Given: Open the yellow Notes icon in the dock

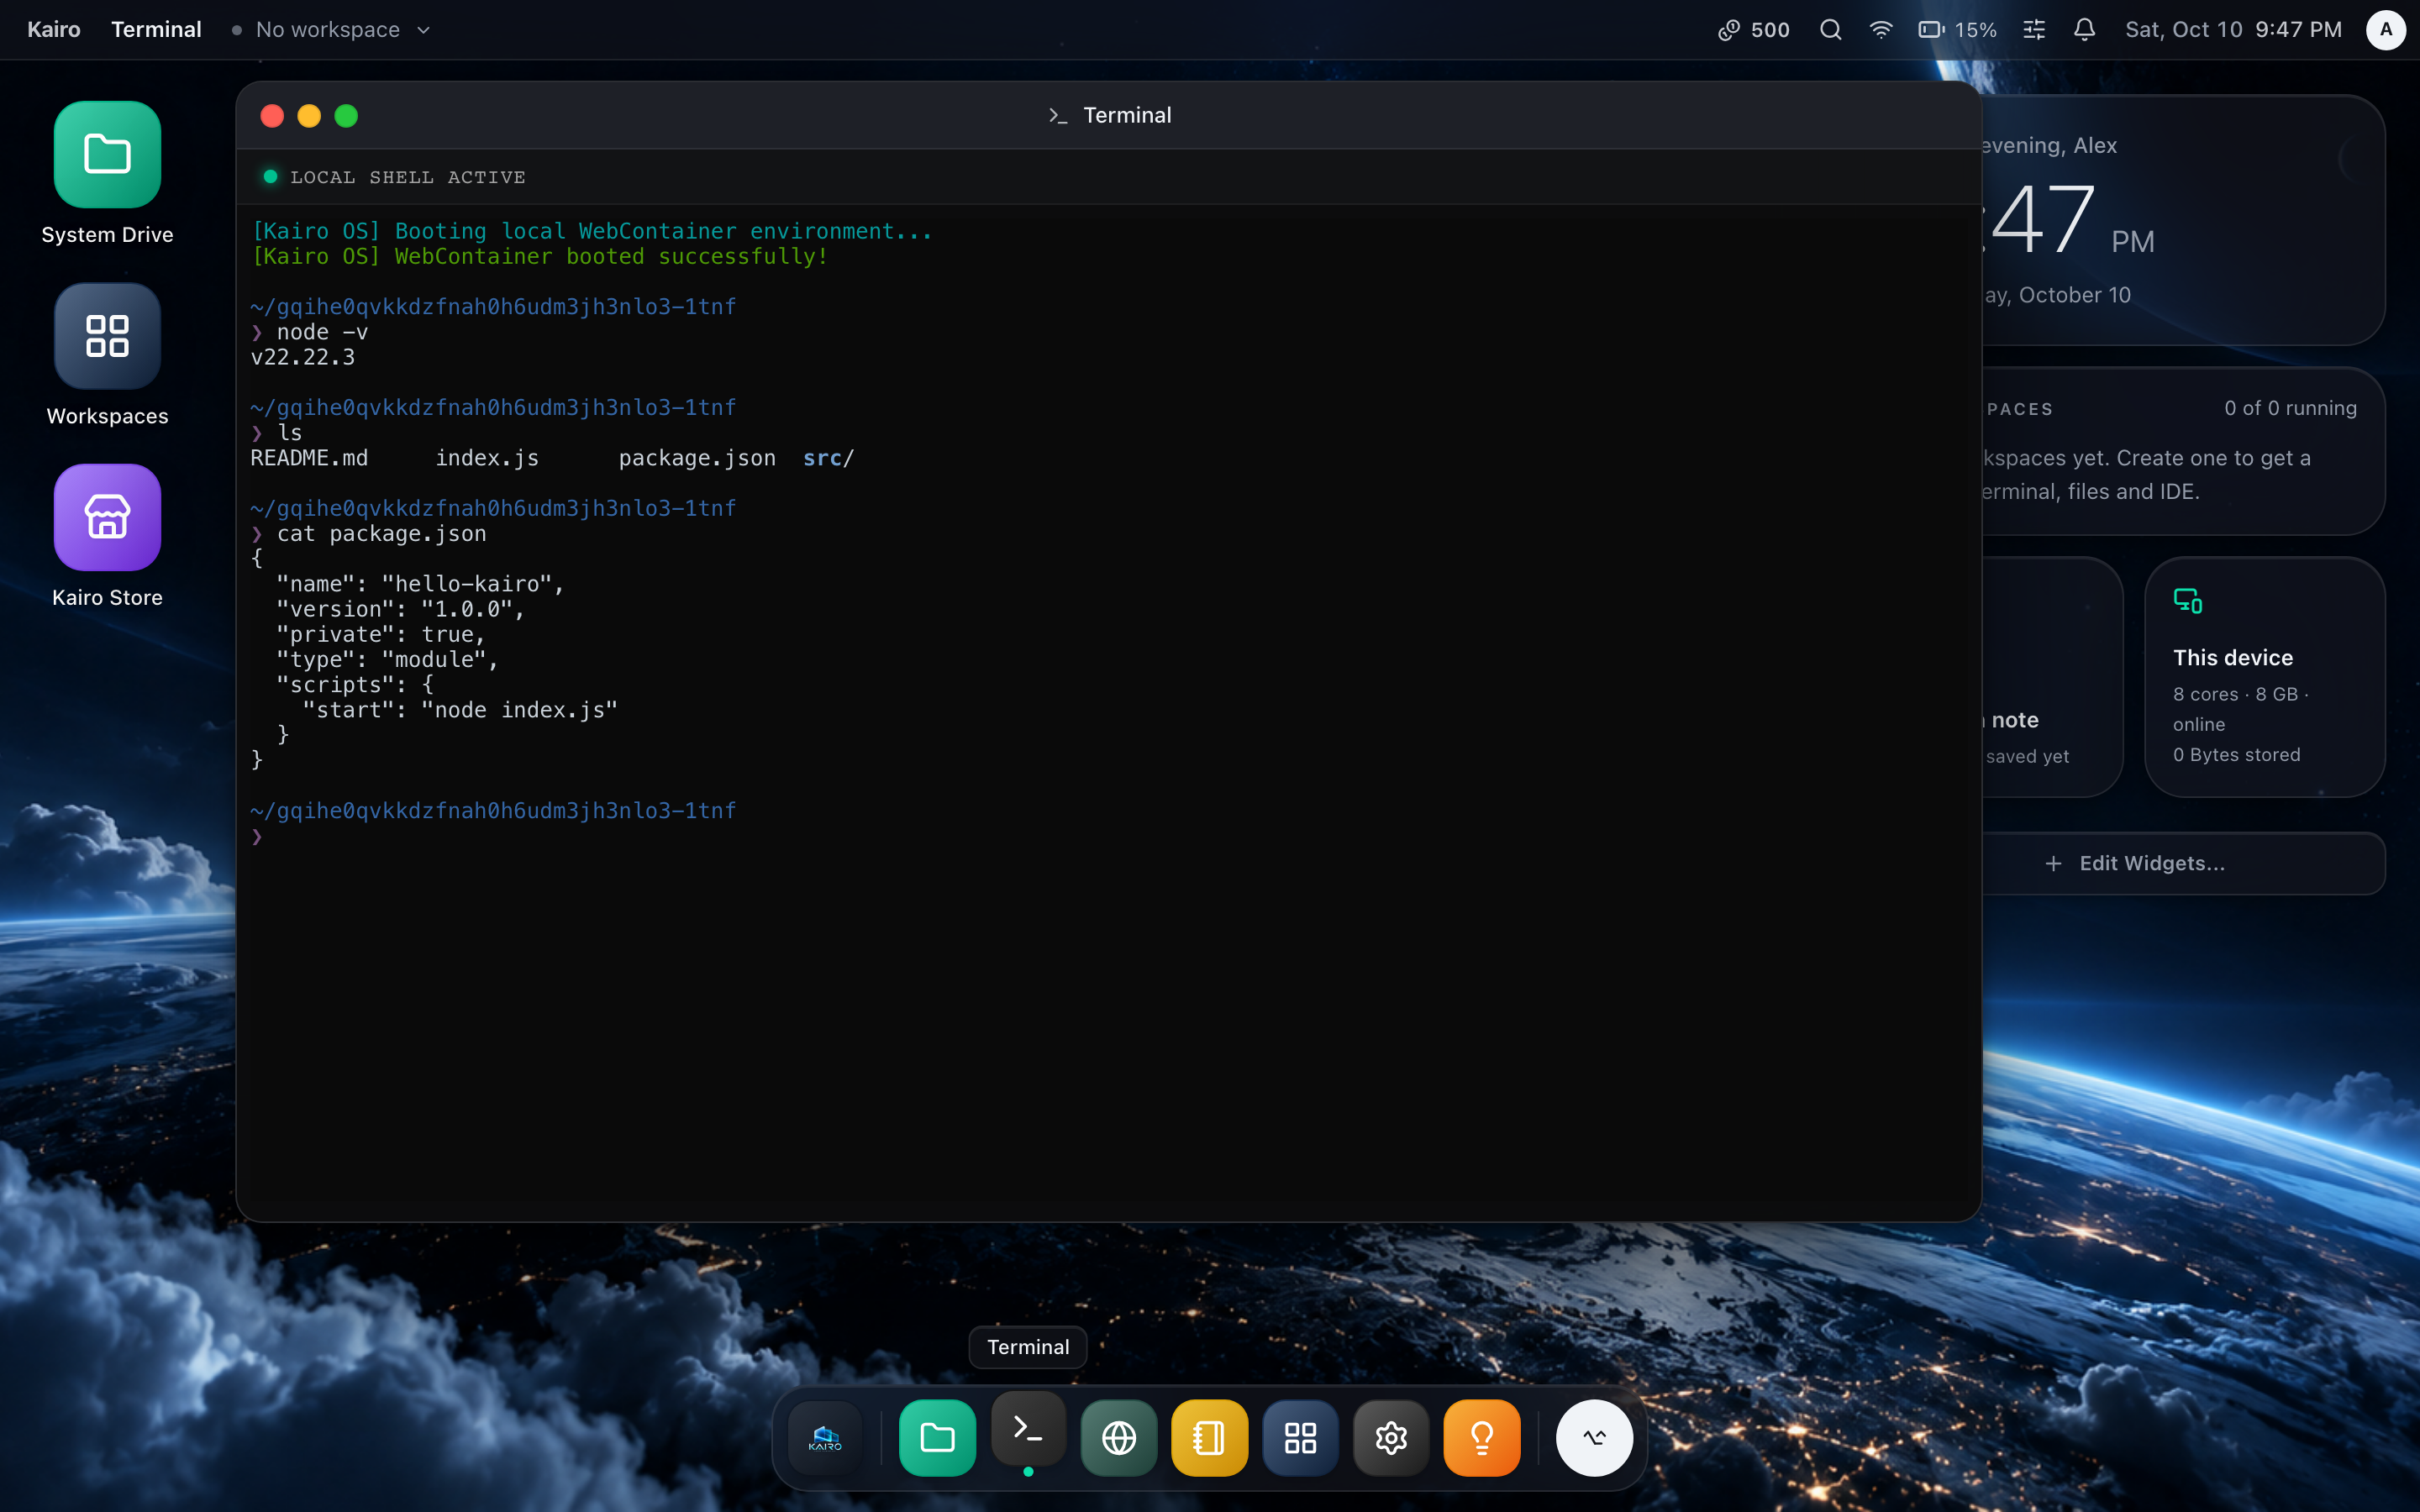Looking at the screenshot, I should [x=1209, y=1438].
